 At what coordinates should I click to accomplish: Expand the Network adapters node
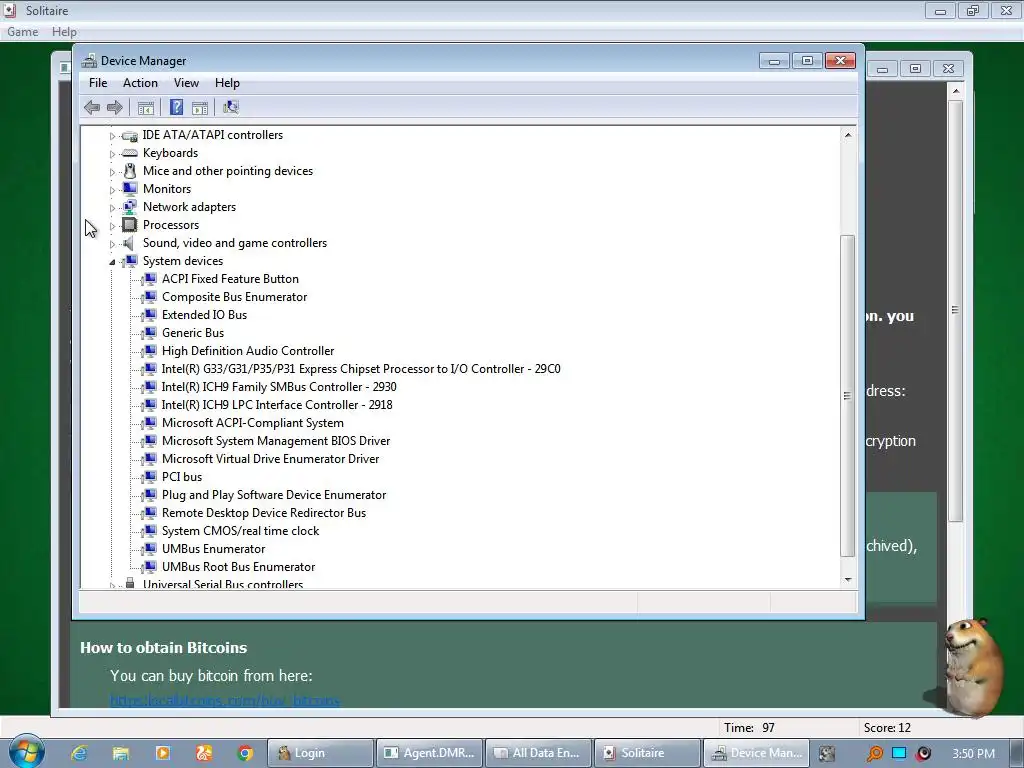[x=112, y=208]
